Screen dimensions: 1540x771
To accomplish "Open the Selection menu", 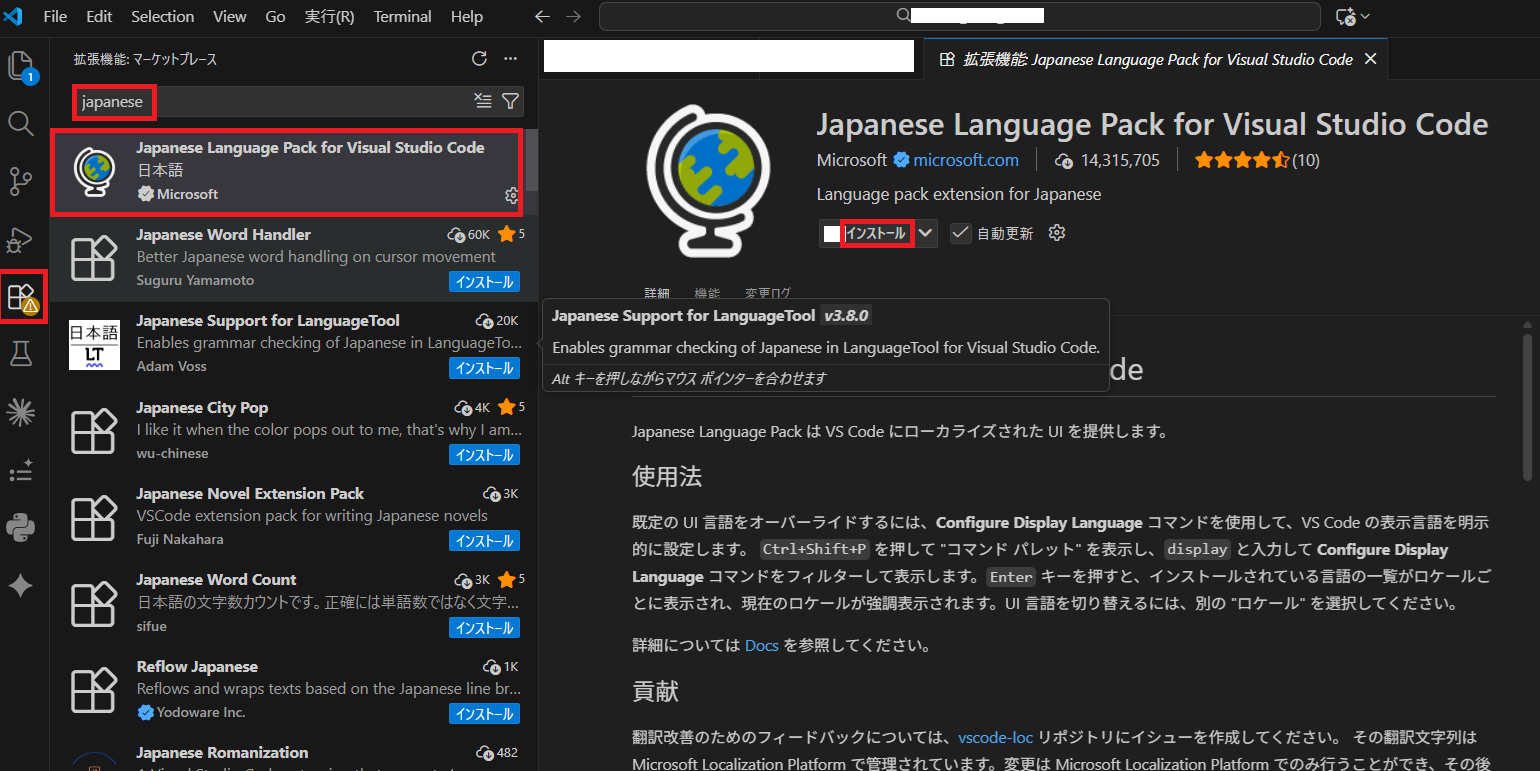I will pos(163,16).
